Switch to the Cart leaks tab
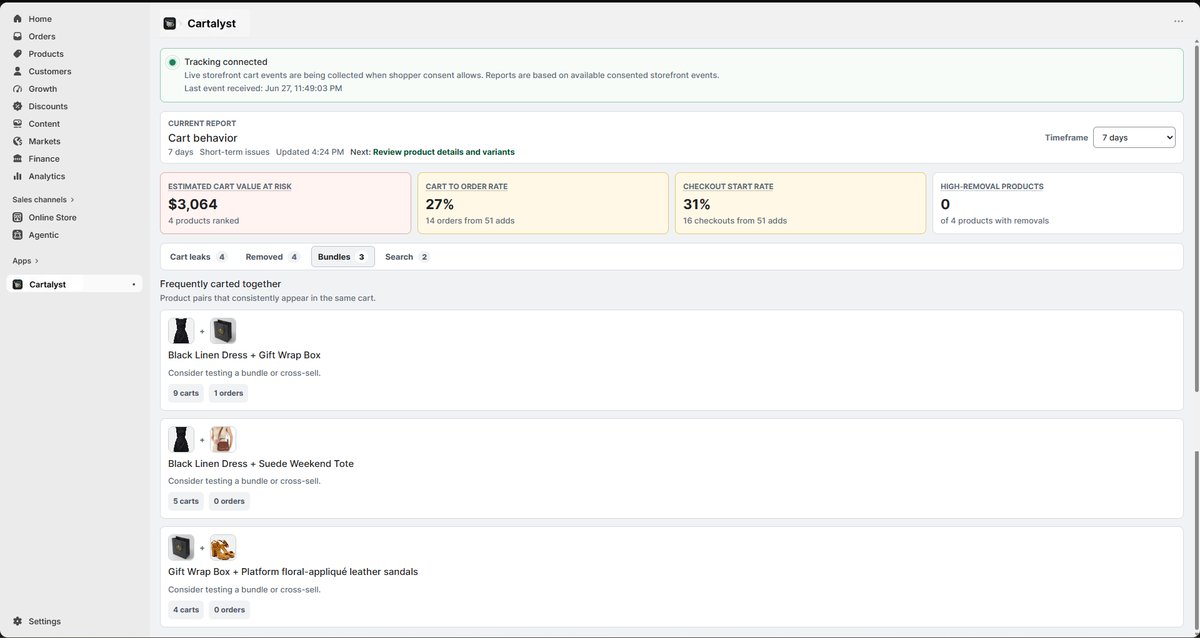The image size is (1200, 638). point(198,257)
